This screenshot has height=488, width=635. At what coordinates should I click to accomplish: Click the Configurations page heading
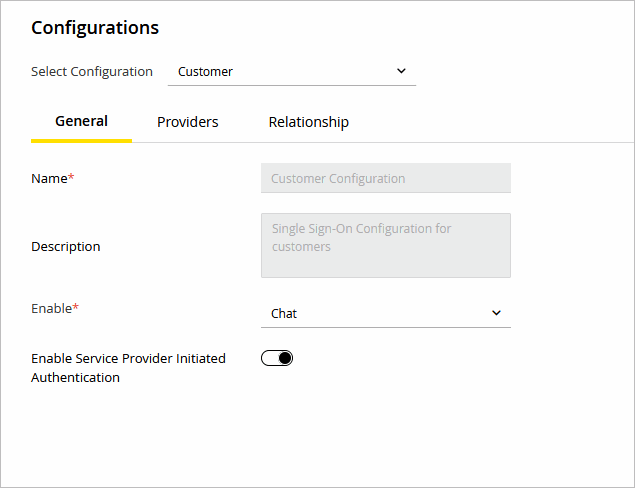click(x=95, y=28)
